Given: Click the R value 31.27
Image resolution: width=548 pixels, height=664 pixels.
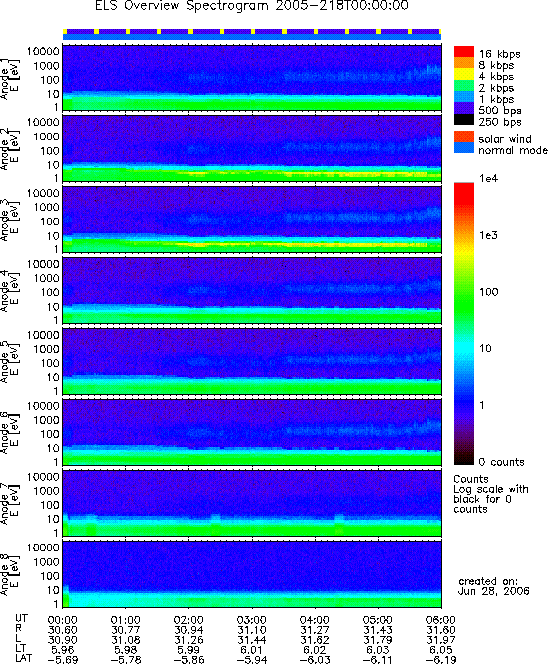Looking at the screenshot, I should 315,630.
